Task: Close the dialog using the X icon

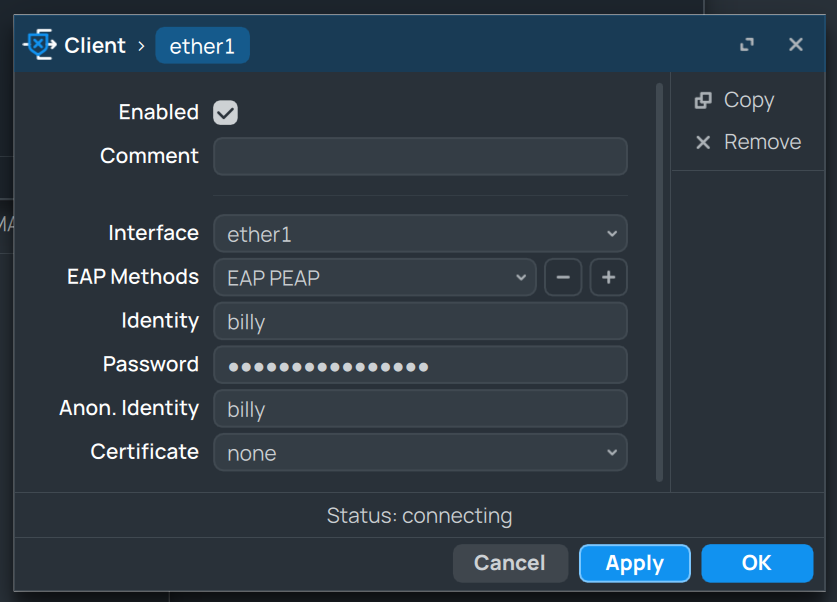Action: [796, 45]
